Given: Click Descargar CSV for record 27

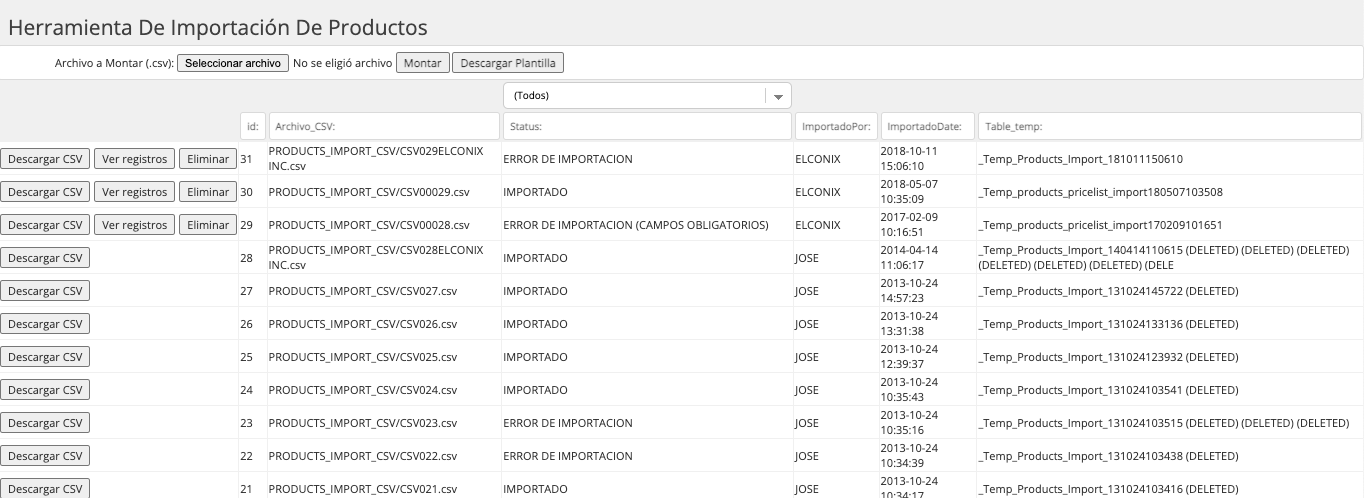Looking at the screenshot, I should tap(45, 291).
